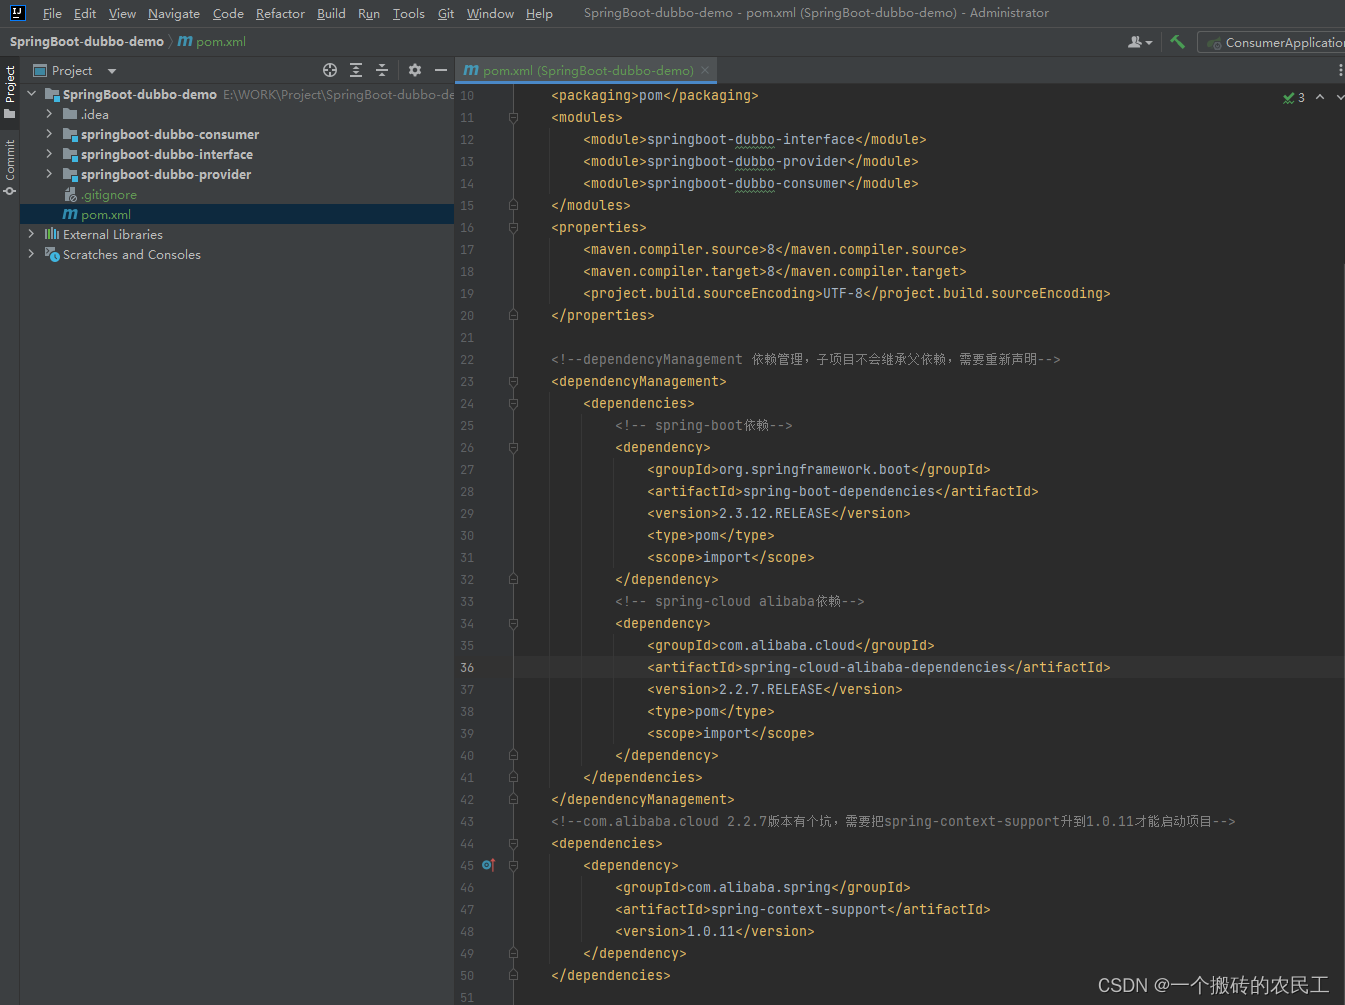Toggle the Project tool window side tab

tap(10, 92)
